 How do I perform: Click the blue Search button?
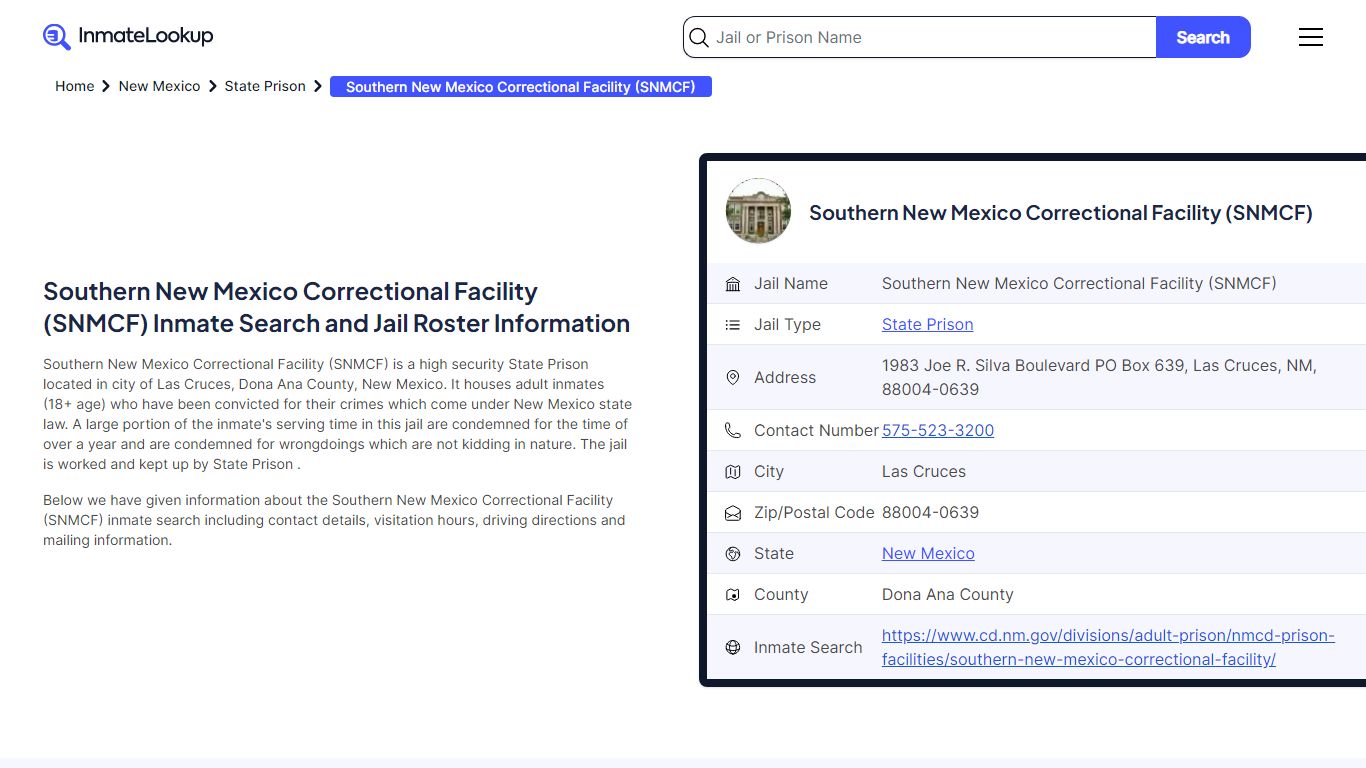tap(1203, 37)
